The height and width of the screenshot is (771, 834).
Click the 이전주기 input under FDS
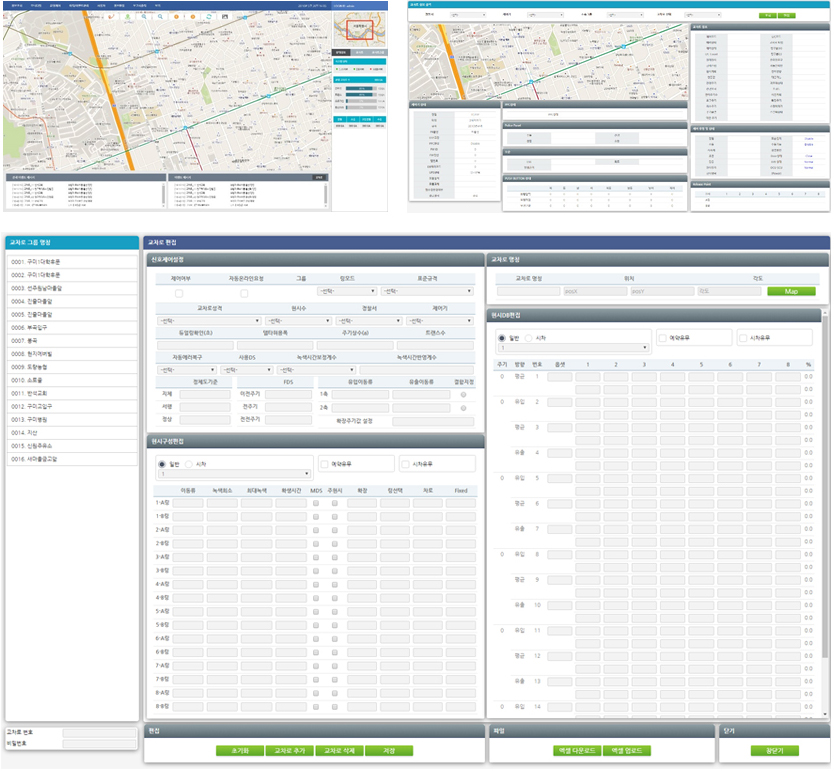coord(288,394)
